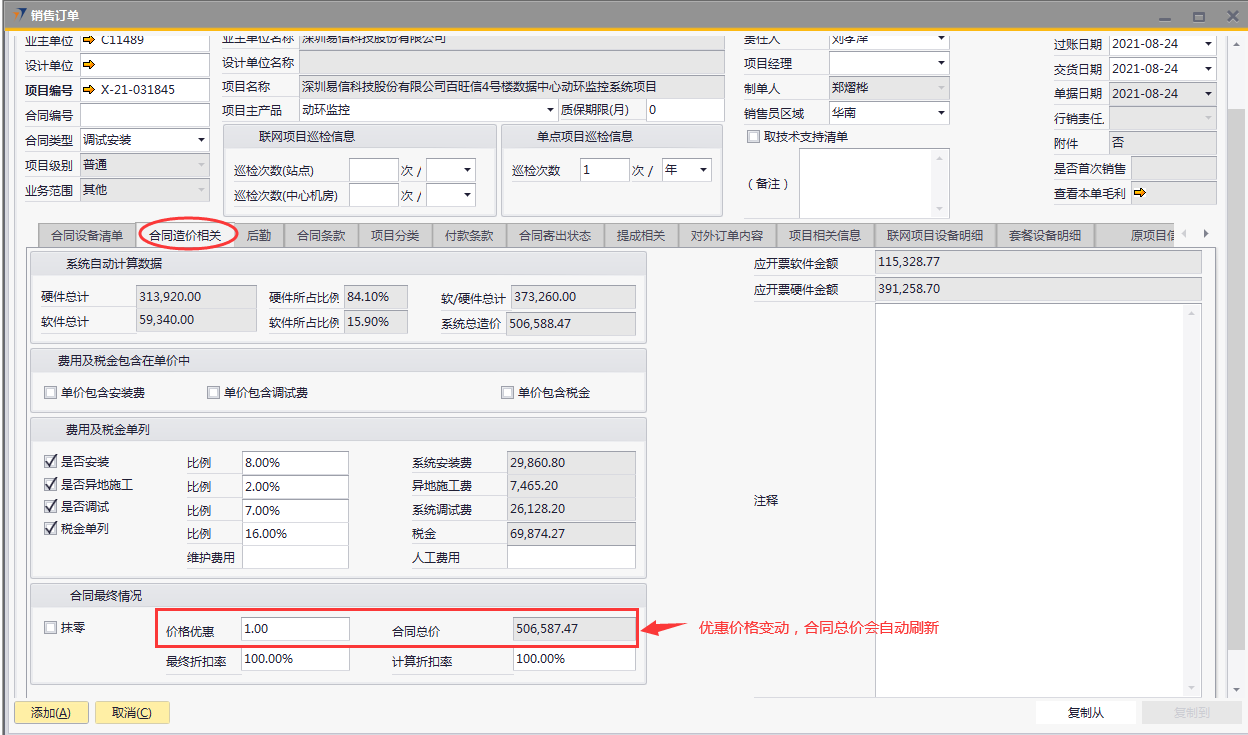Viewport: 1248px width, 735px height.
Task: Uncheck the 是否异地施工 checkbox
Action: (51, 484)
